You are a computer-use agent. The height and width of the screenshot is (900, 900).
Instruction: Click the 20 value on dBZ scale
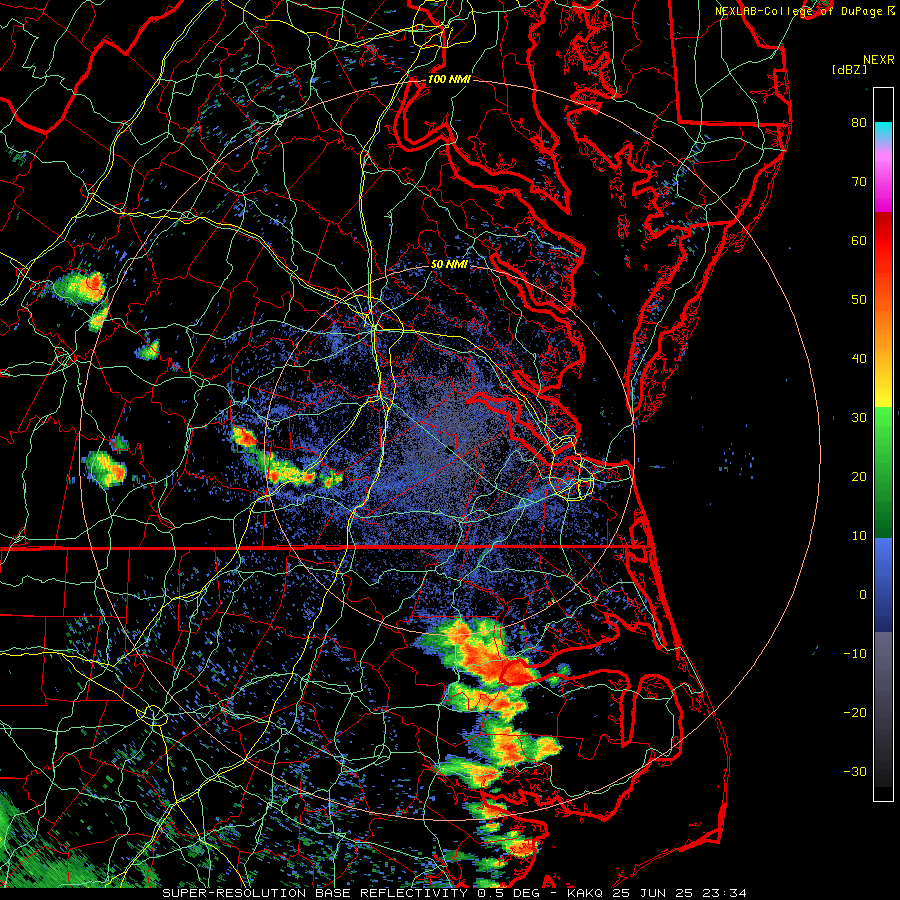859,476
